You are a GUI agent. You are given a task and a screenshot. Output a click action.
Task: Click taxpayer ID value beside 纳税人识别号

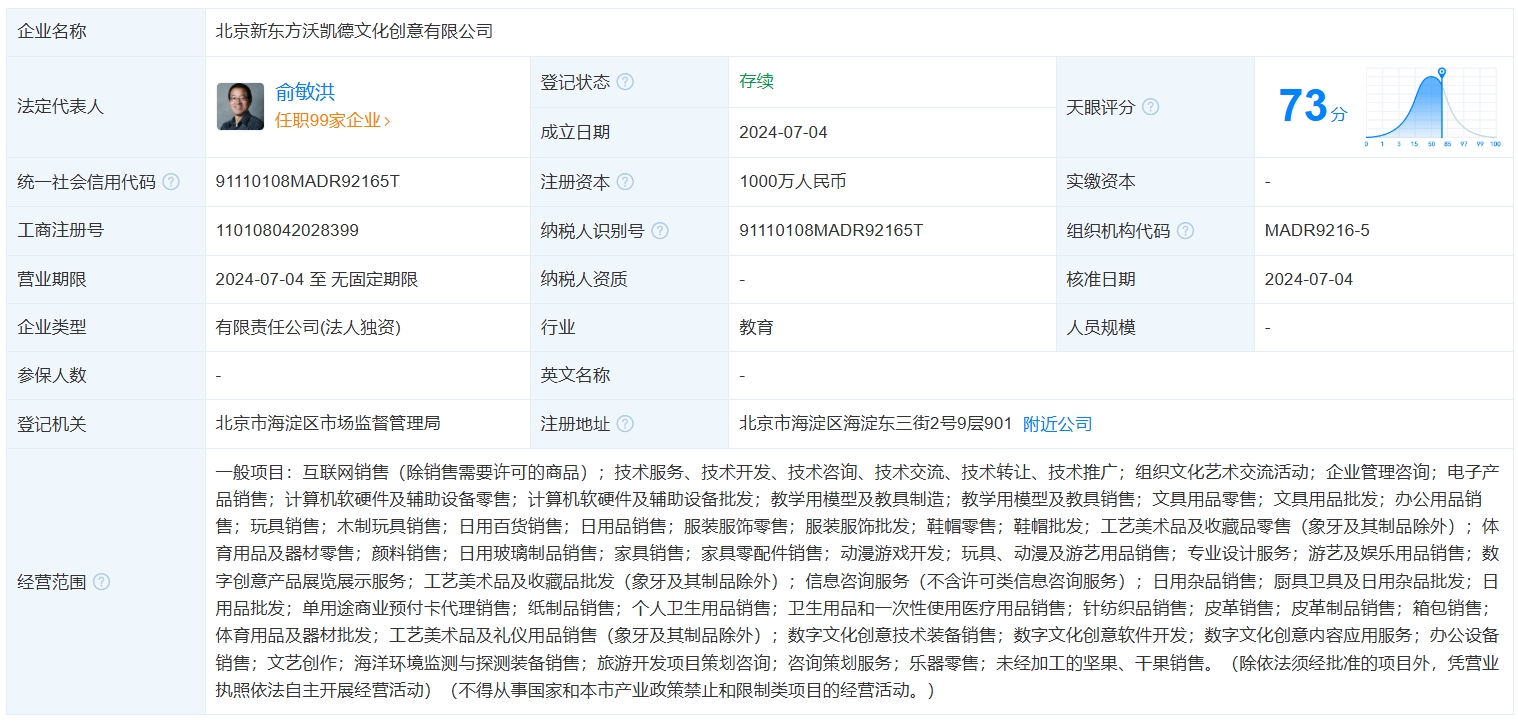click(831, 230)
